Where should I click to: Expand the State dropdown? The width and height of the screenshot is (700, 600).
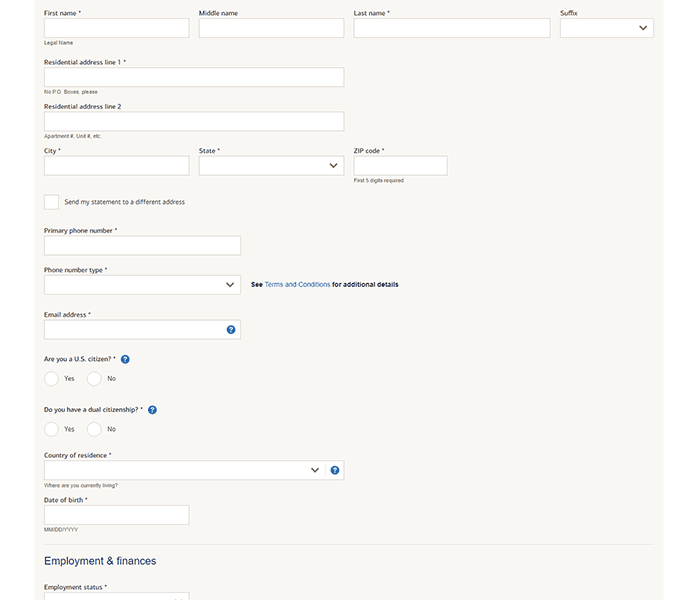[x=271, y=166]
